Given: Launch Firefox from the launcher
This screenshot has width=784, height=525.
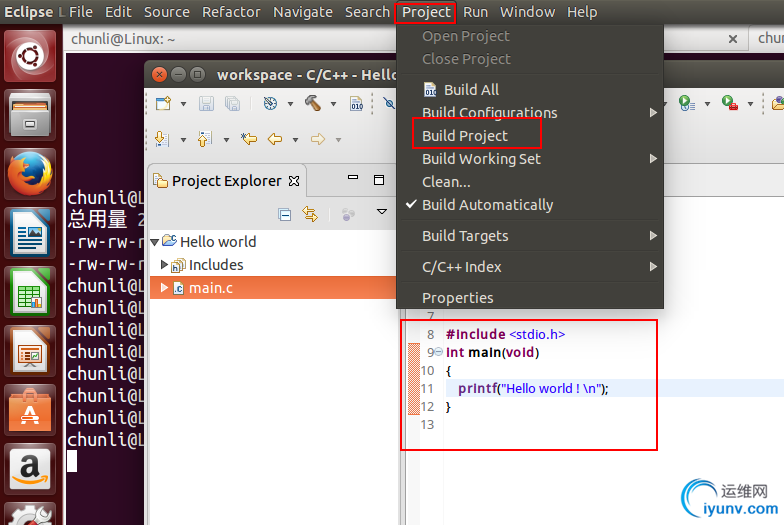Looking at the screenshot, I should pos(30,174).
